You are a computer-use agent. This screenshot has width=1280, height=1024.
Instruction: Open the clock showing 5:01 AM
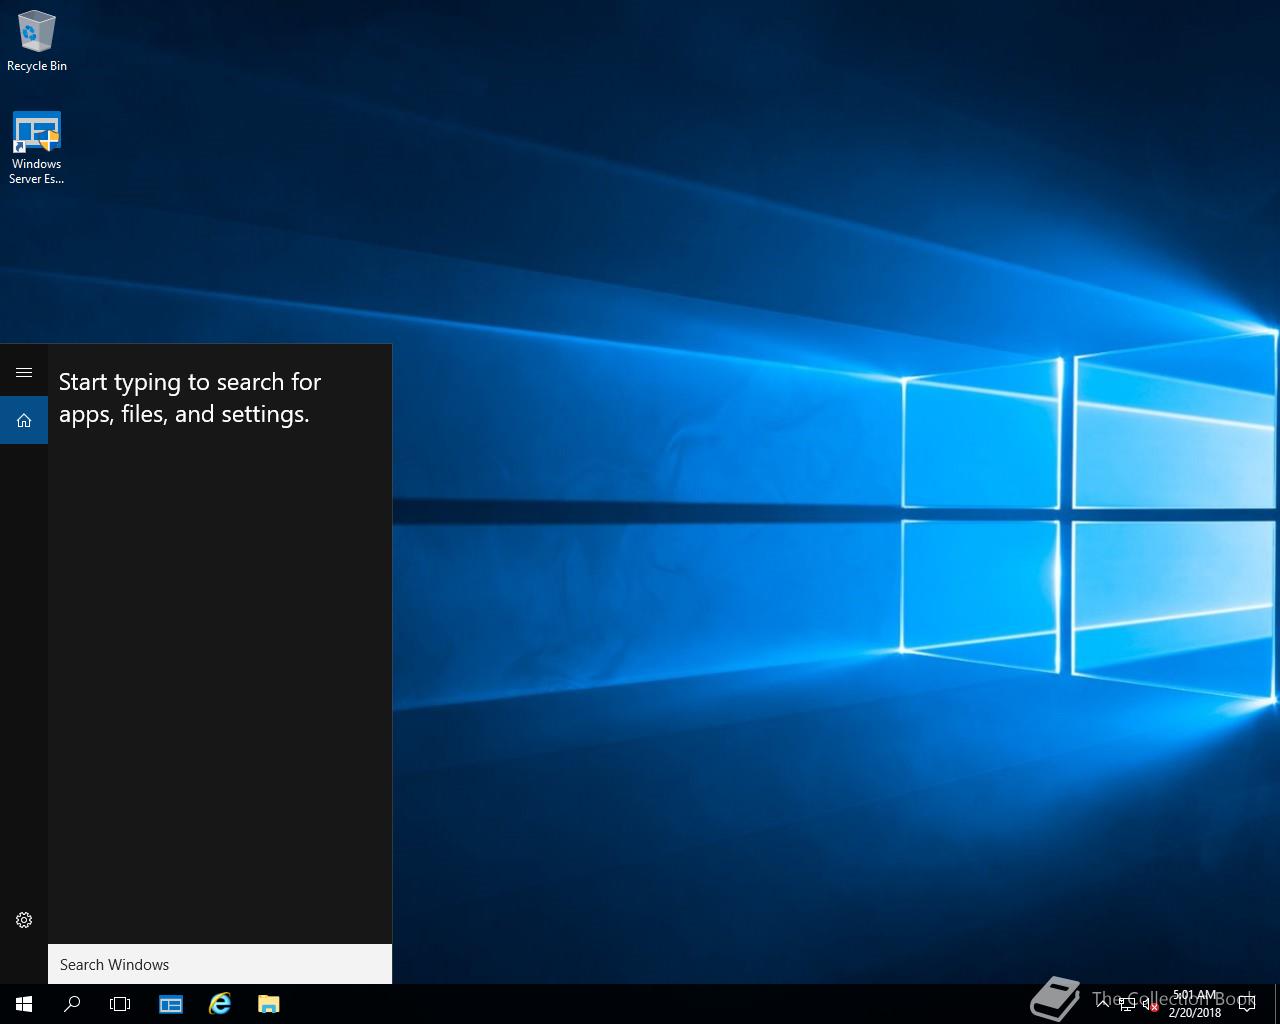click(x=1195, y=1004)
